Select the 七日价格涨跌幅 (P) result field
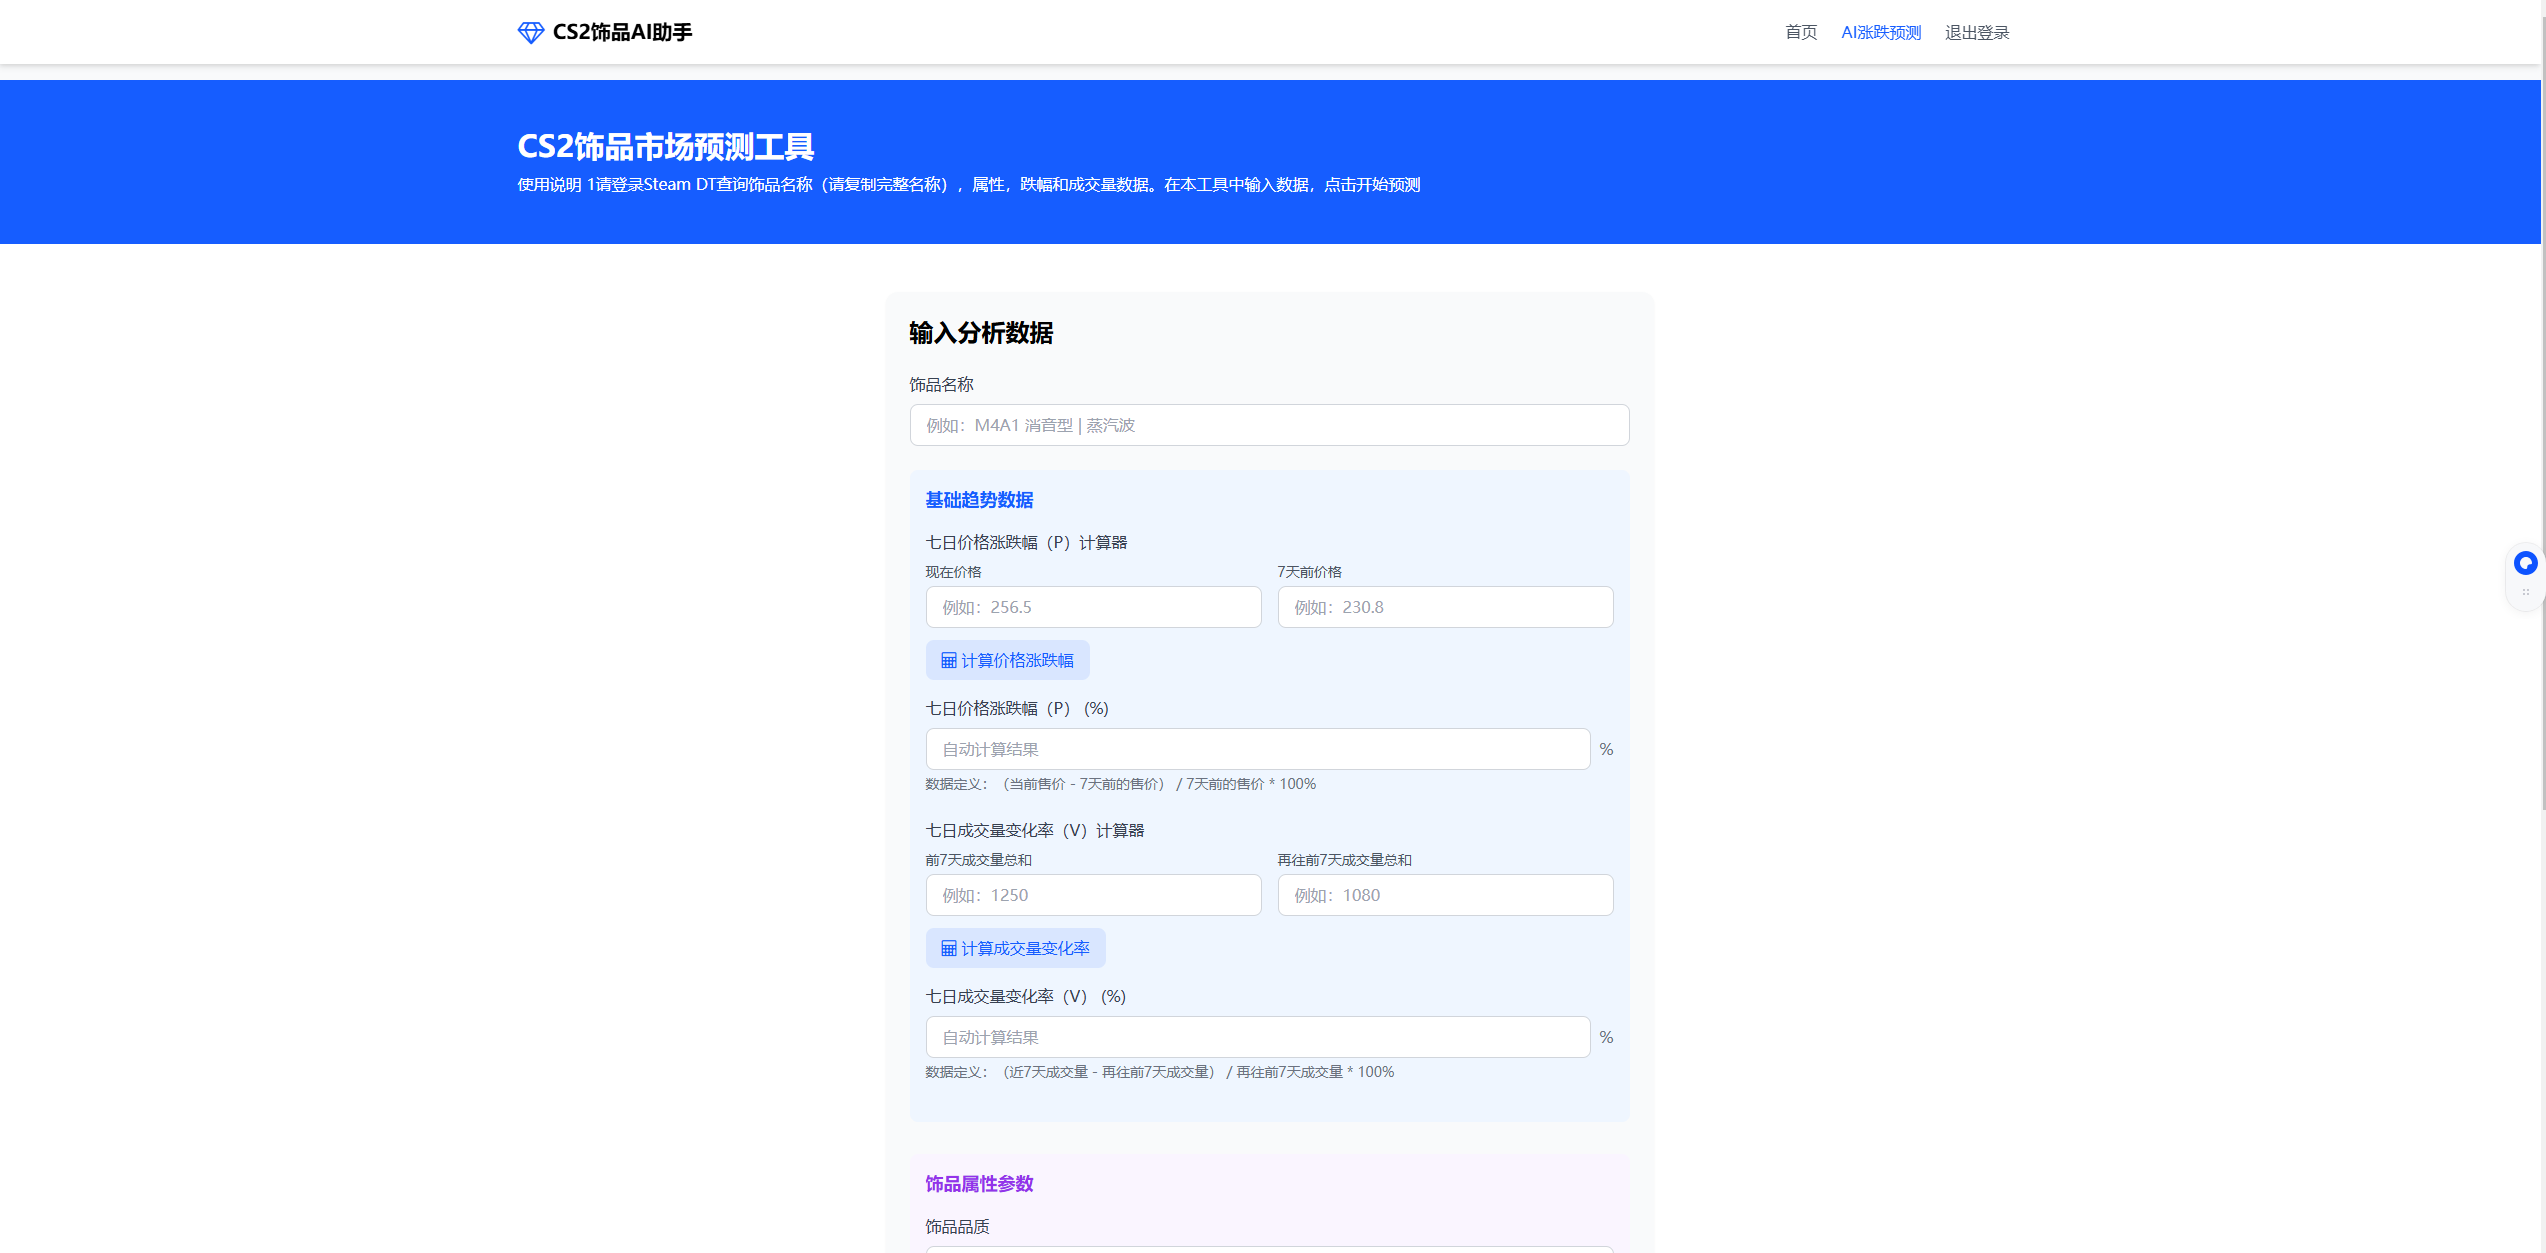The height and width of the screenshot is (1253, 2546). pos(1257,749)
